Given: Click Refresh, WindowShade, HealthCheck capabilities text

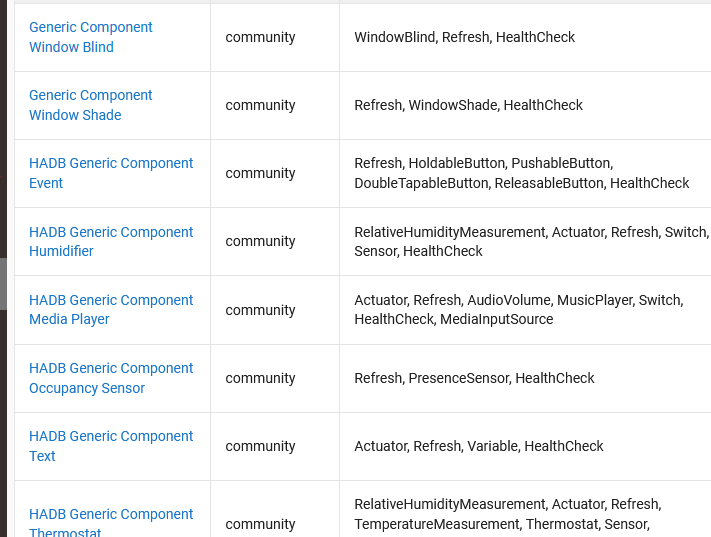Looking at the screenshot, I should (x=468, y=105).
